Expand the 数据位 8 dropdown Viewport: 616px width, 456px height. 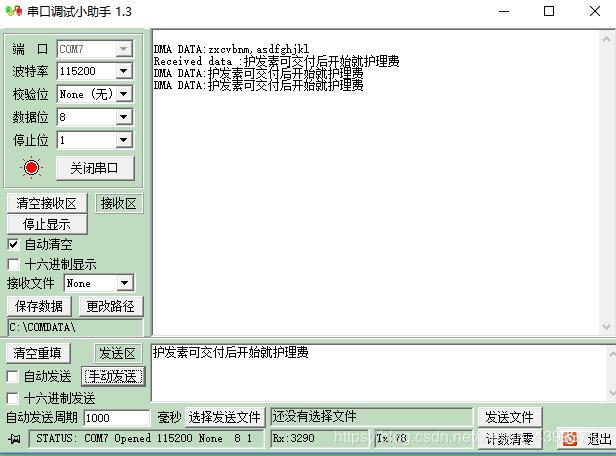[123, 117]
